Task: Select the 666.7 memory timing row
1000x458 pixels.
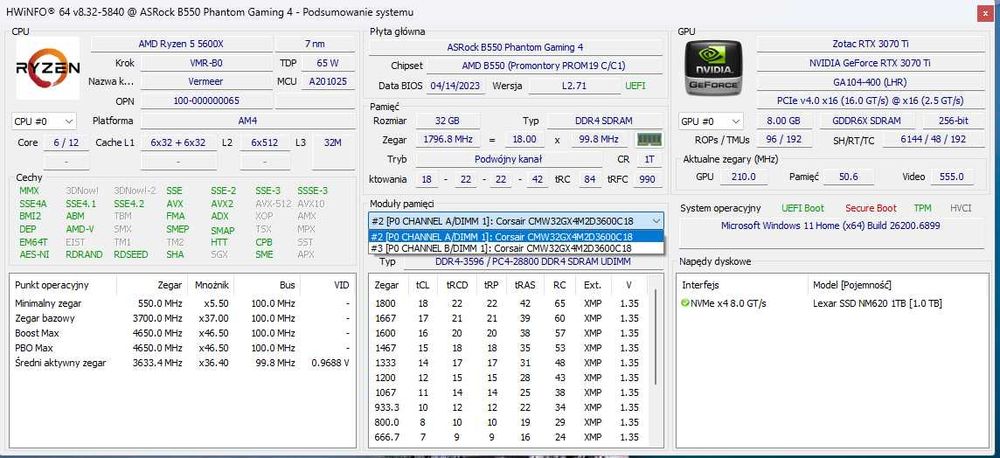Action: point(510,437)
